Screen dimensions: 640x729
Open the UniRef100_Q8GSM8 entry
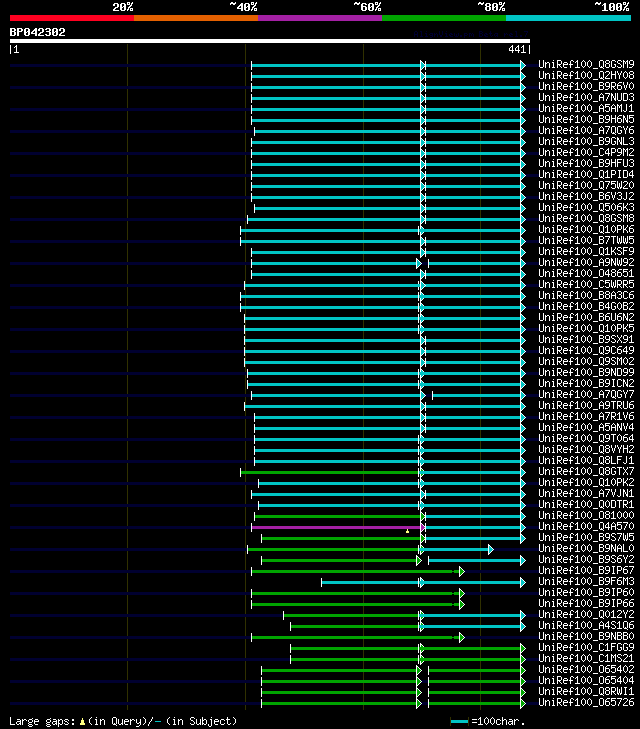pyautogui.click(x=586, y=219)
